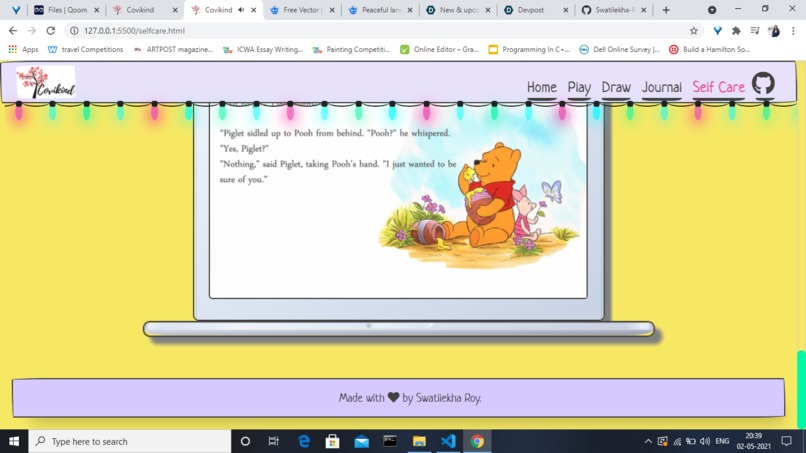Bookmark this page with the star
806x453 pixels.
point(694,31)
